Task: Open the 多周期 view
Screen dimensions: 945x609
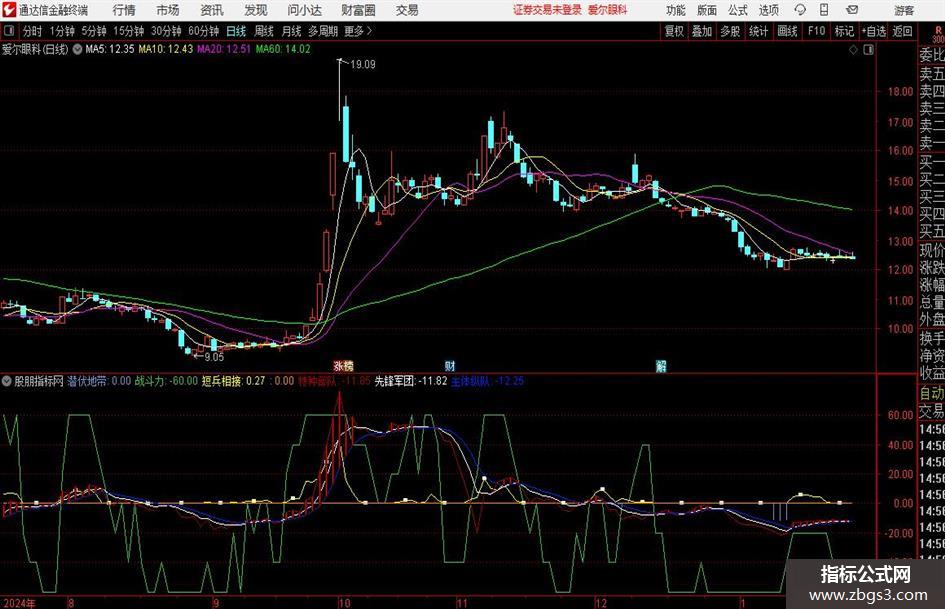Action: (x=323, y=31)
